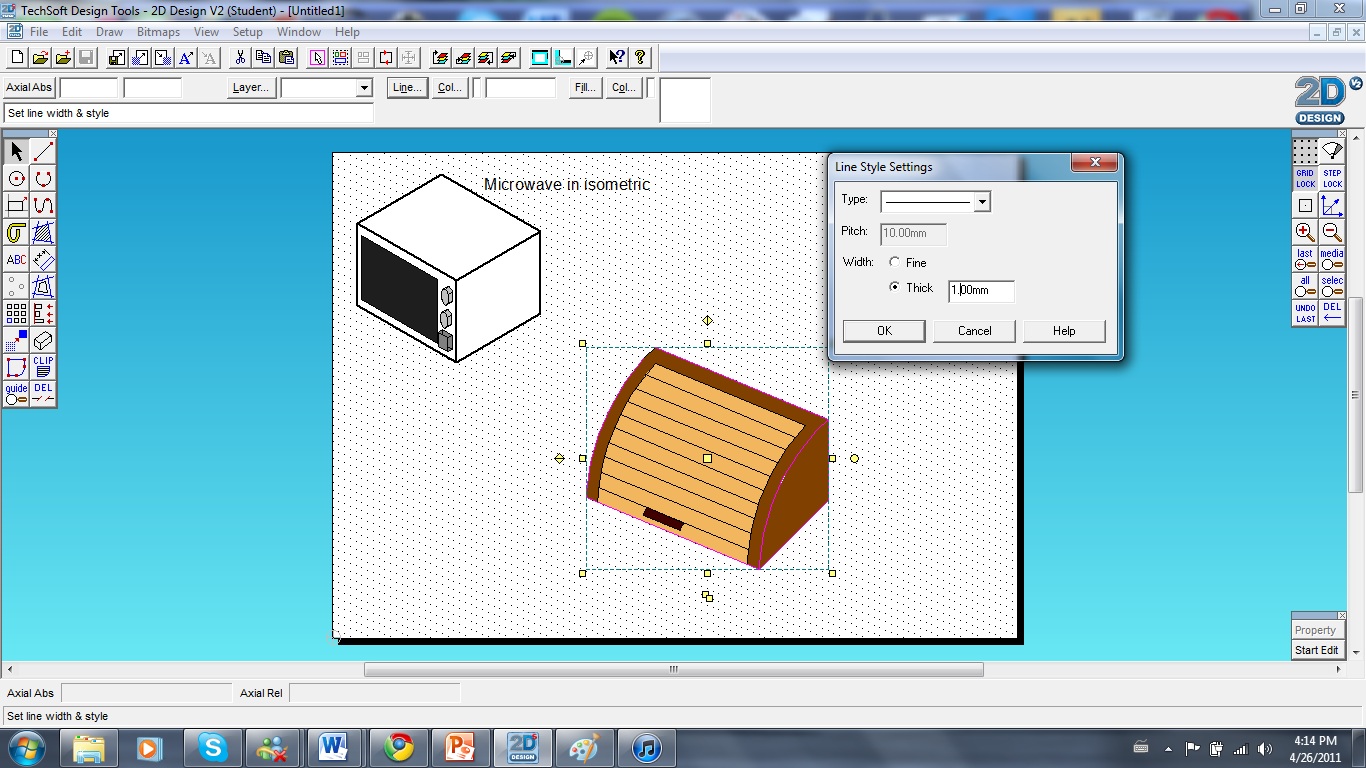Select the Circle tool
Viewport: 1366px width, 768px height.
pos(15,178)
